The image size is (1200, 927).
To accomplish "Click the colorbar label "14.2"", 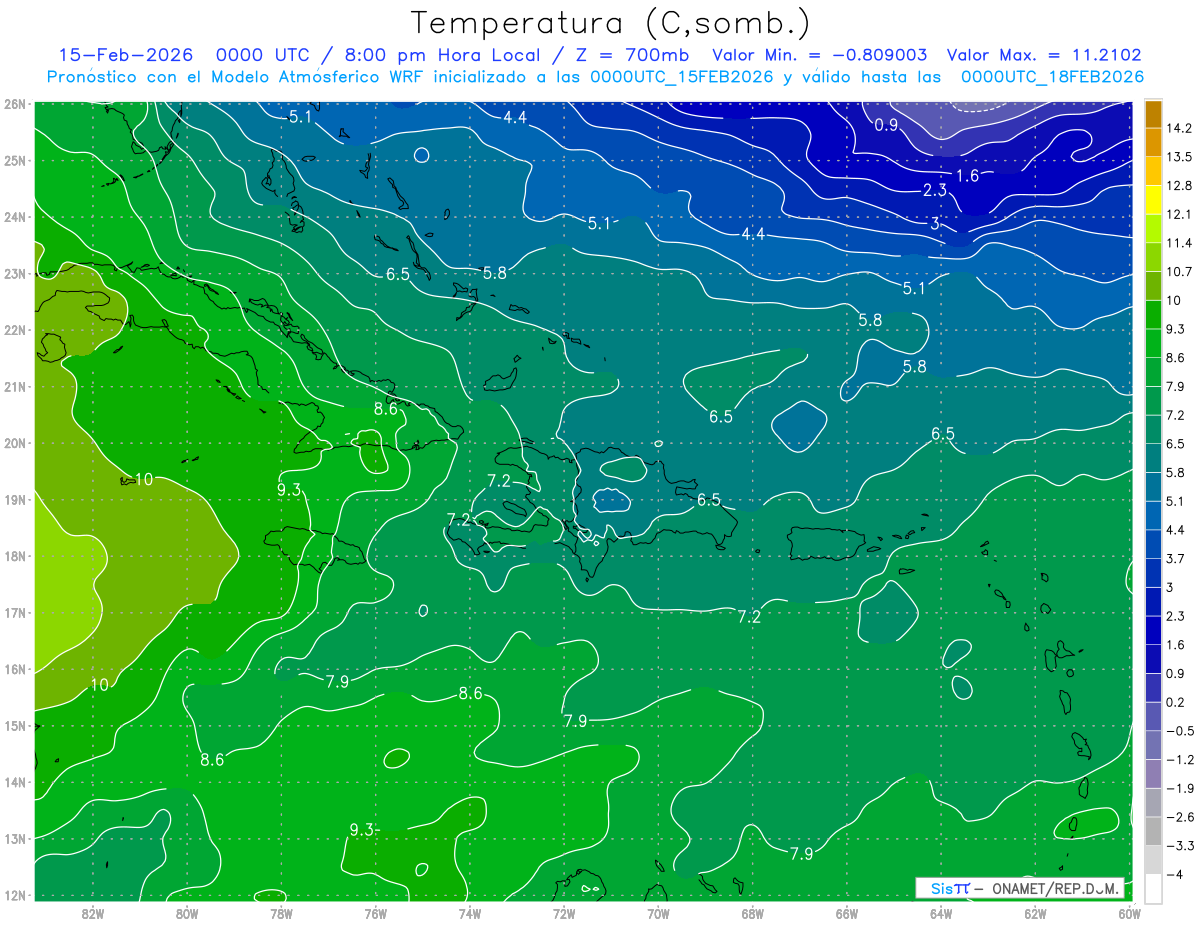I will coord(1179,128).
